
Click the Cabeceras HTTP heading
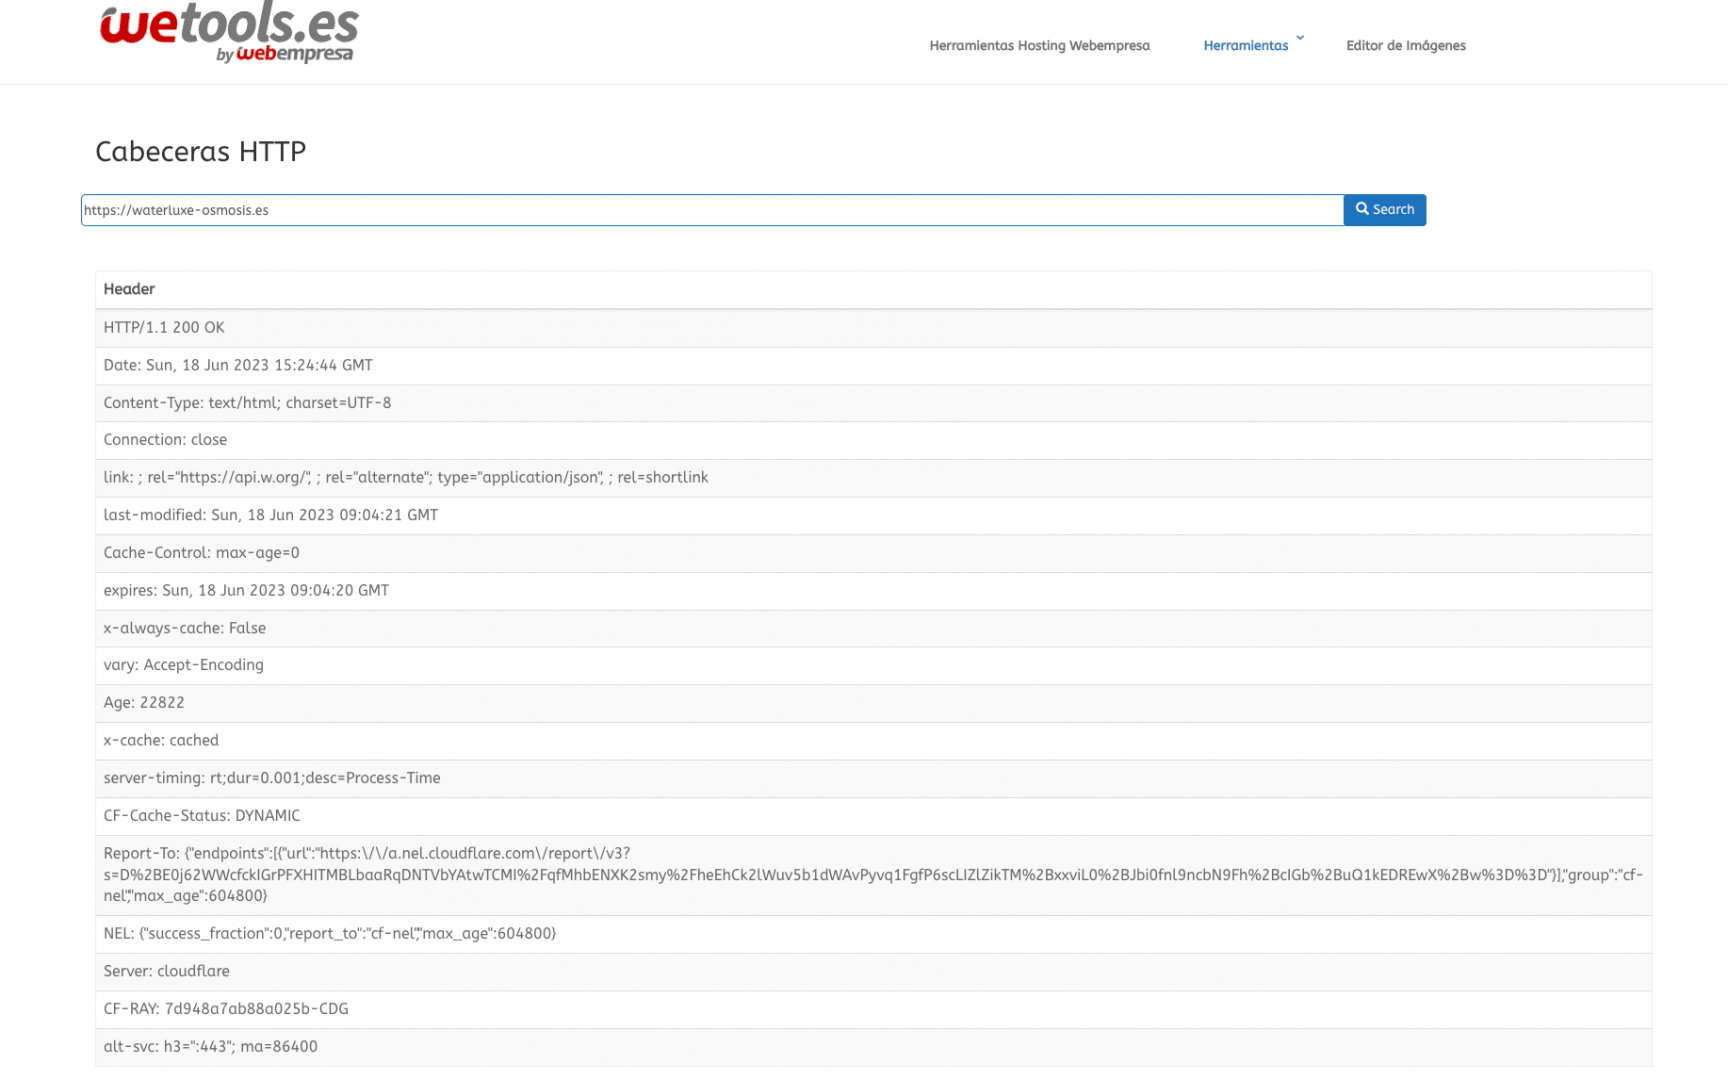coord(200,151)
